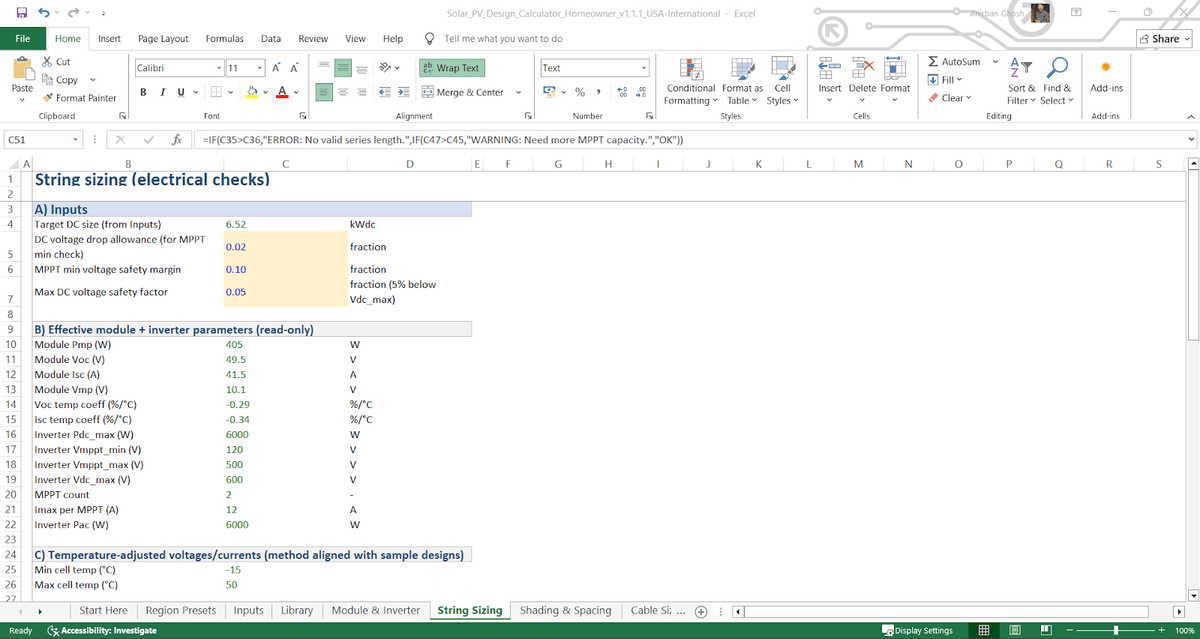The image size is (1200, 639).
Task: Open Find & Select magnifier icon
Action: (x=1055, y=69)
